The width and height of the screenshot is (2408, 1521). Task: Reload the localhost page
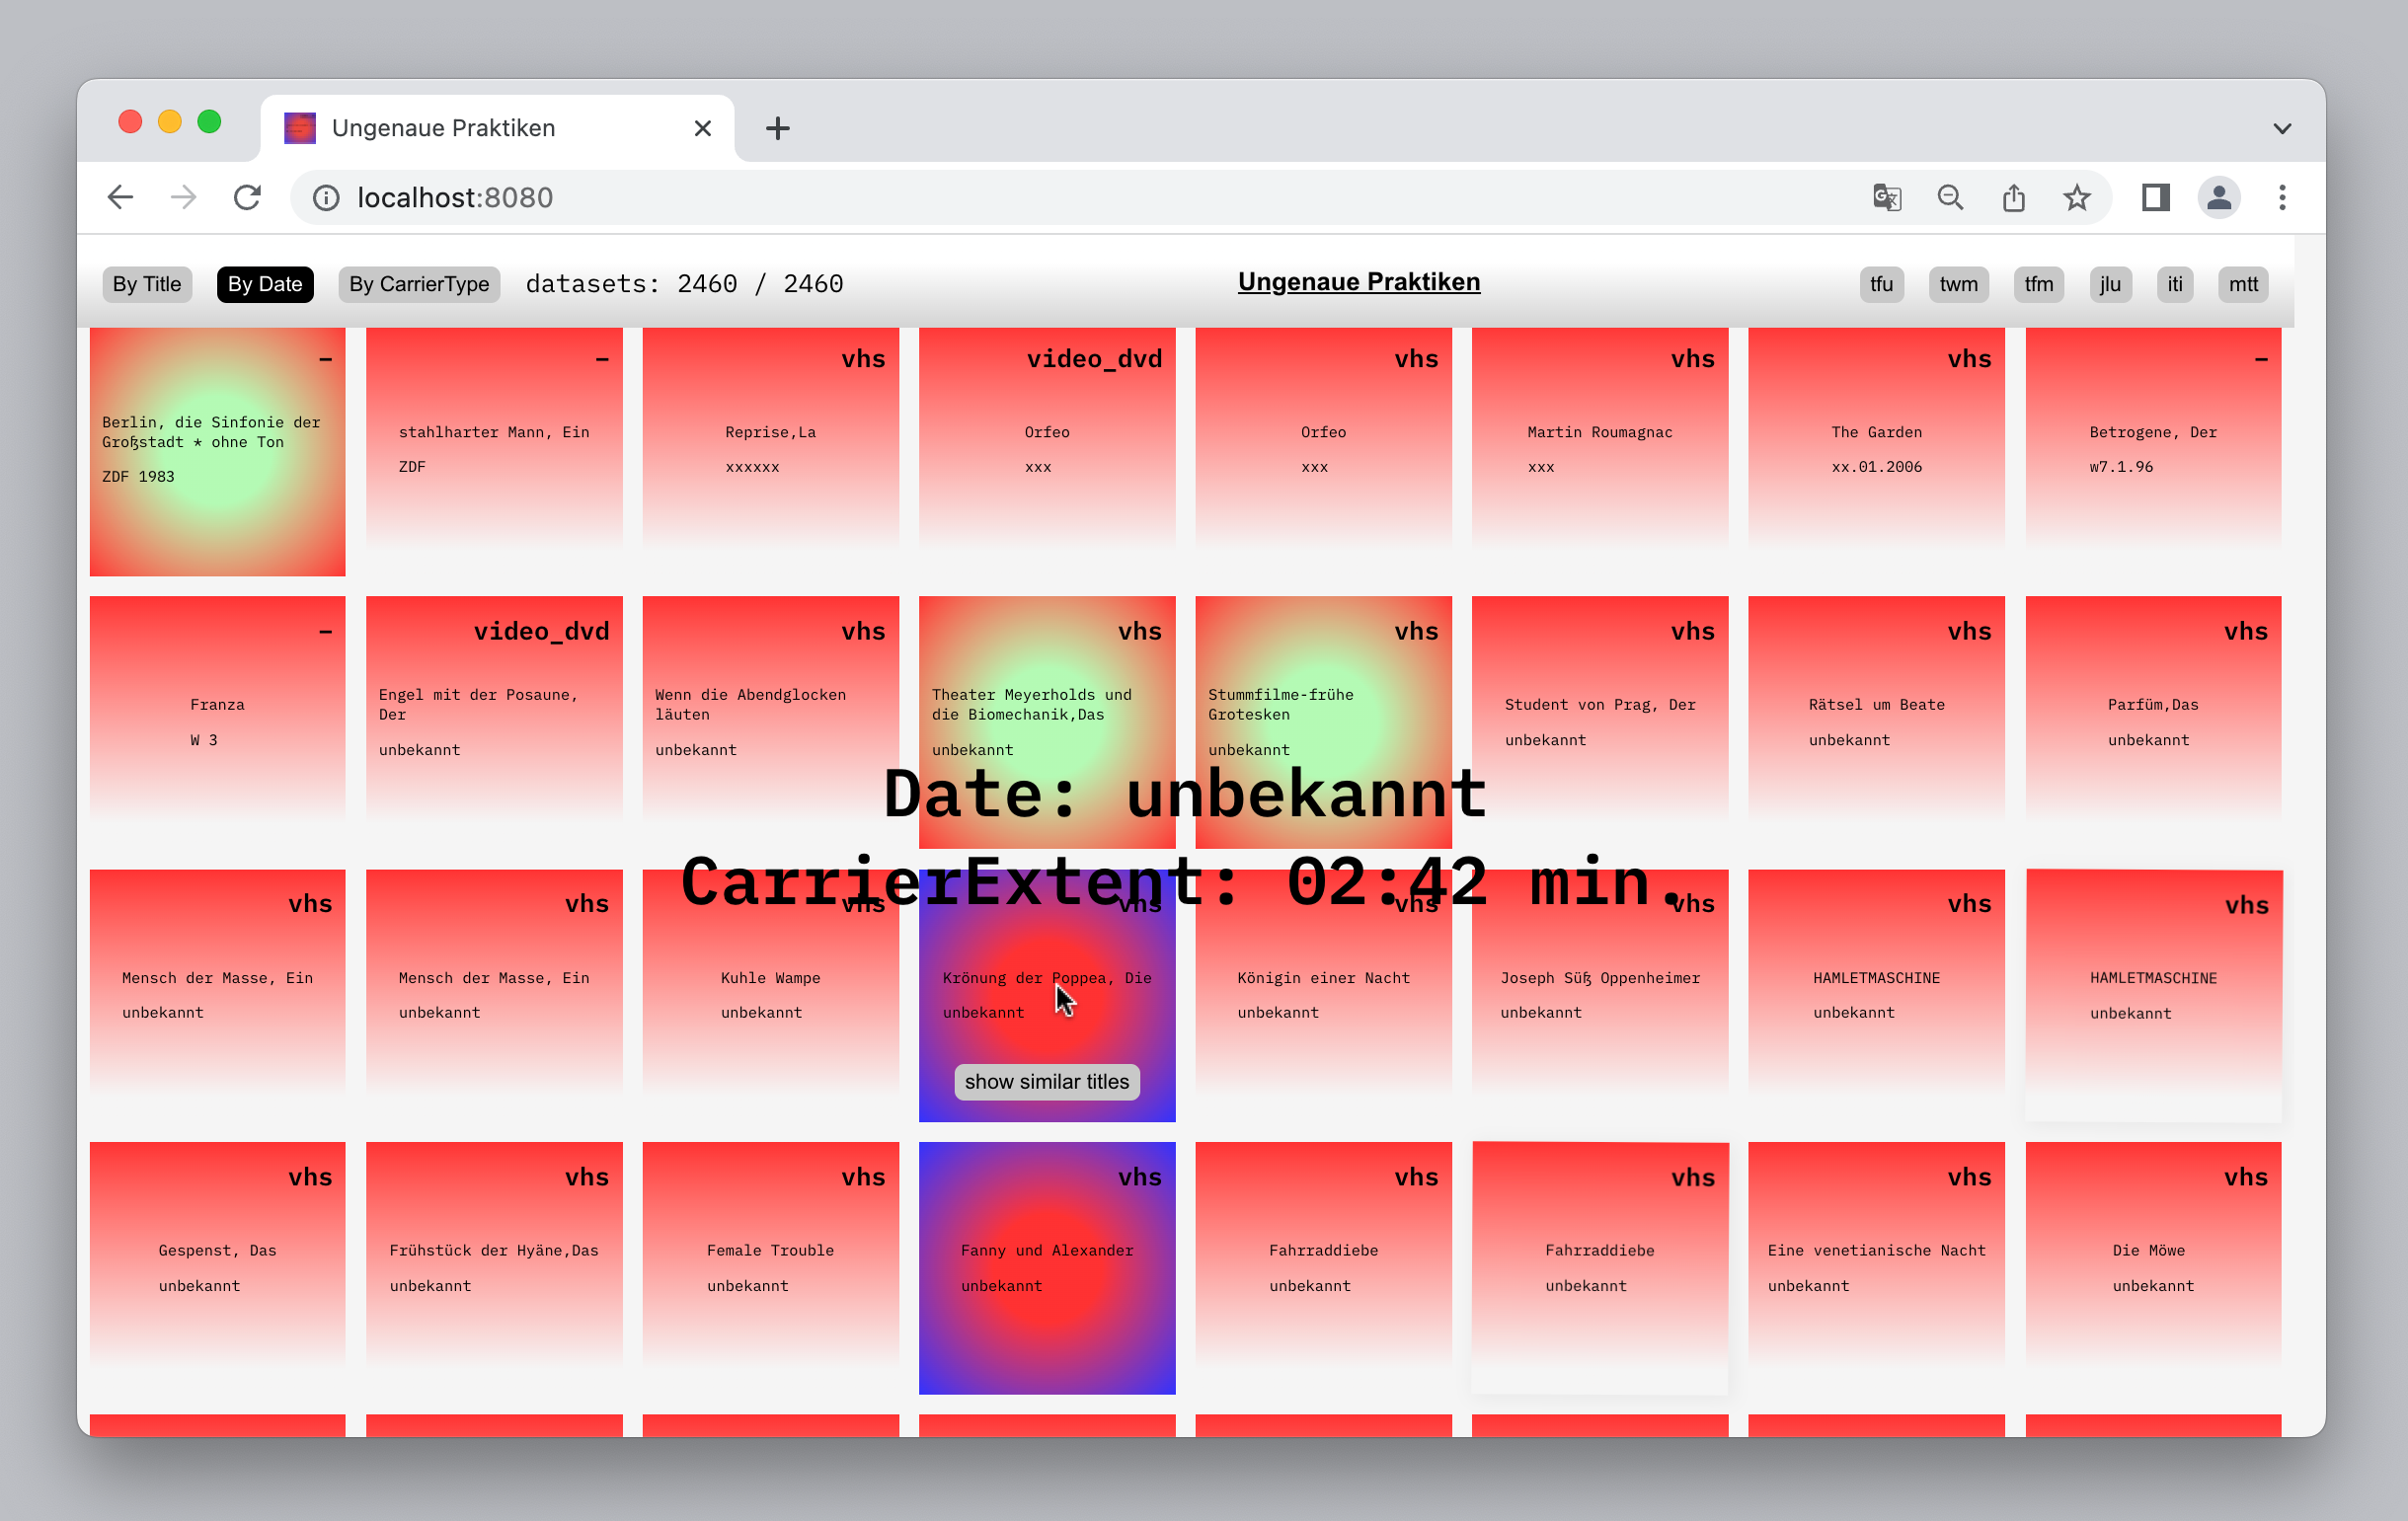247,197
